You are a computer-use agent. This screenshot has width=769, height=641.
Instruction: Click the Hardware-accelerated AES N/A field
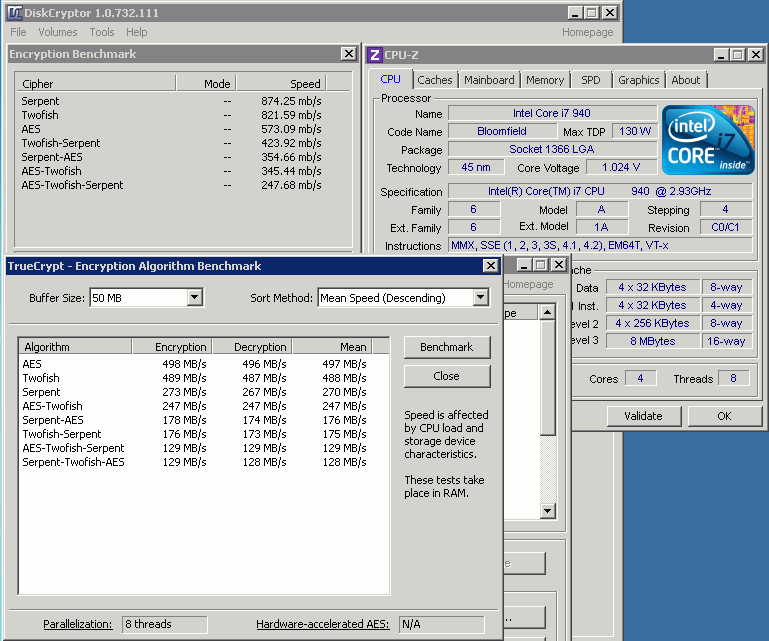click(441, 624)
